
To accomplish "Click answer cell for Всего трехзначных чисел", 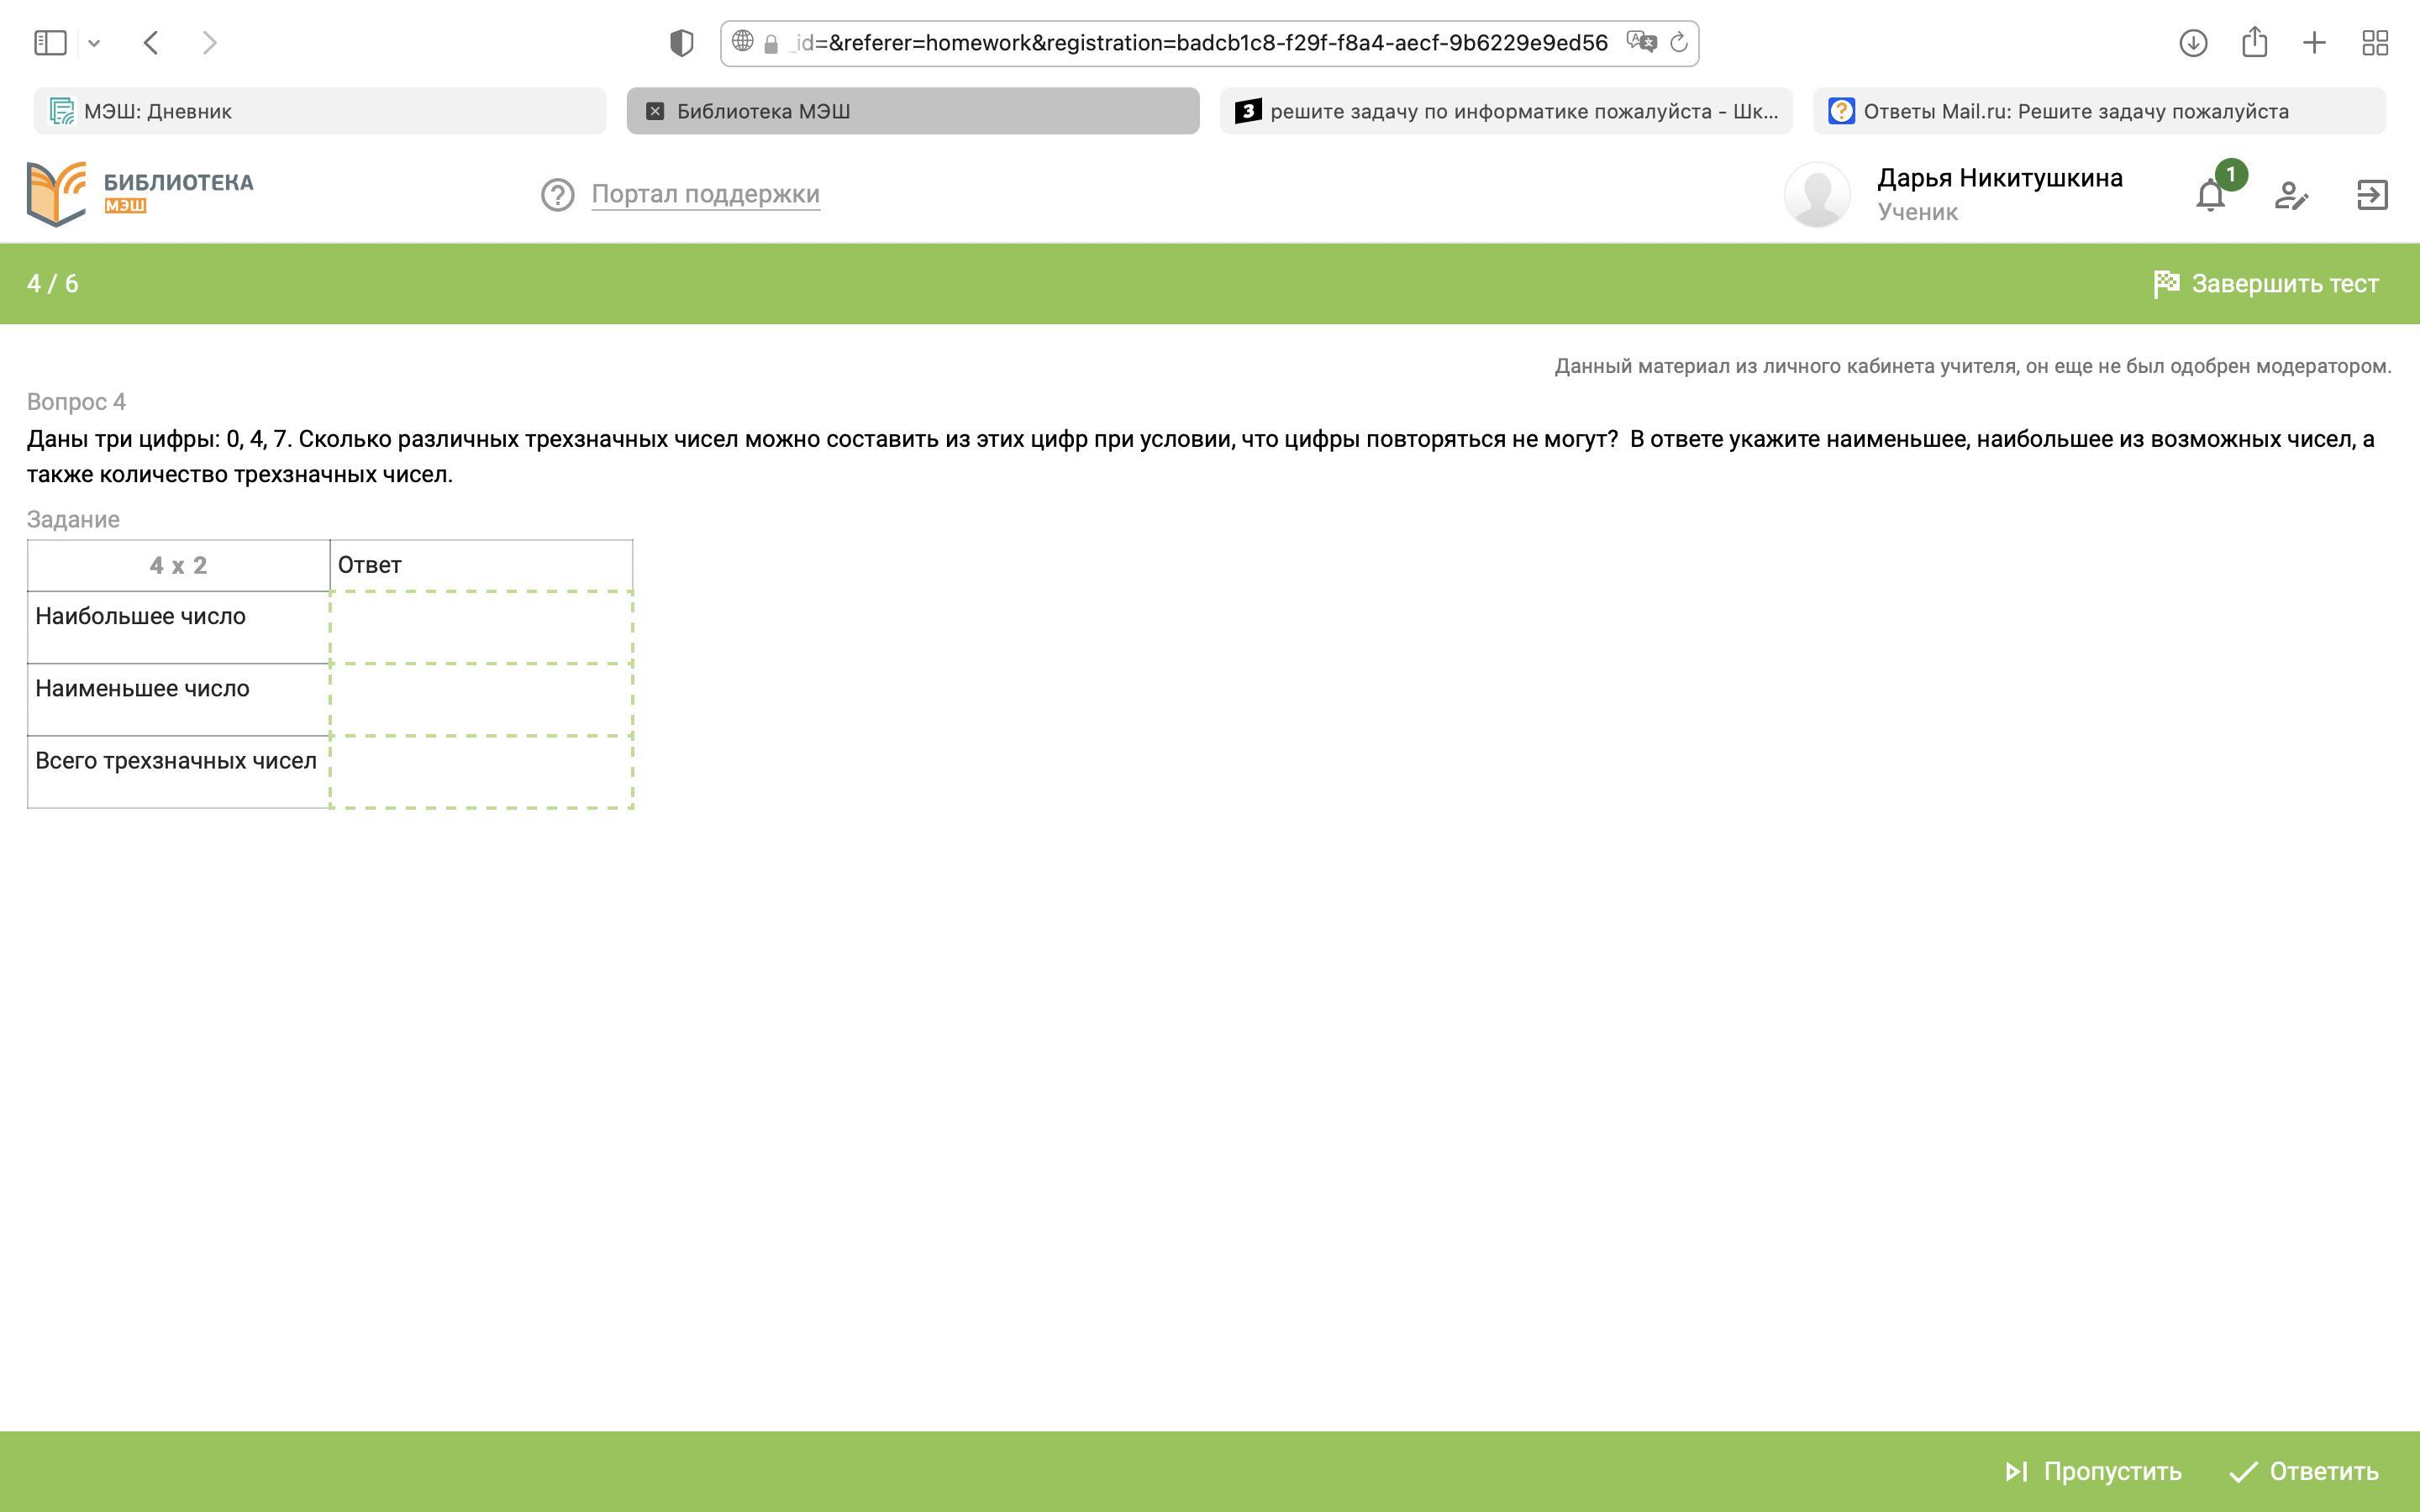I will (481, 771).
